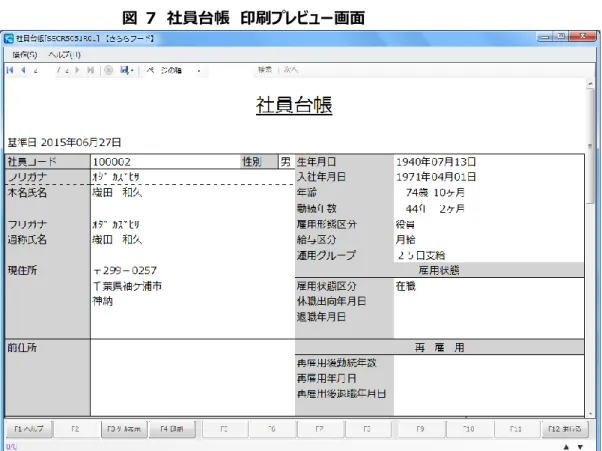The image size is (602, 451).
Task: Click the stop rendering icon
Action: pyautogui.click(x=109, y=70)
